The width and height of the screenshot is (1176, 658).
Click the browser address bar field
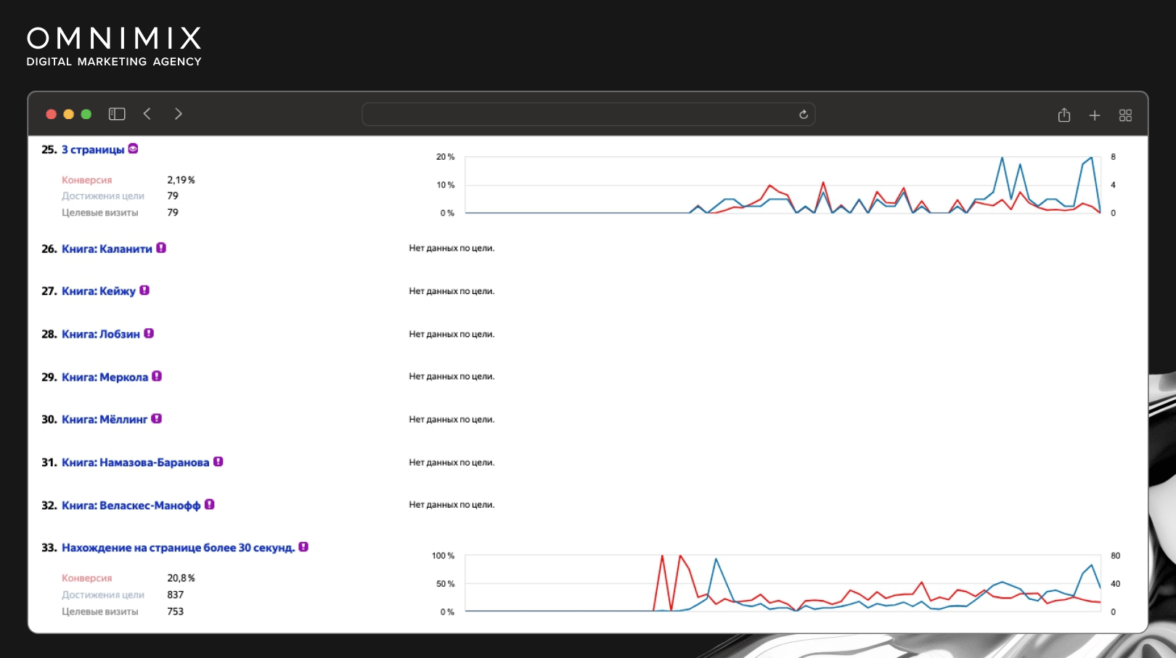pyautogui.click(x=588, y=115)
